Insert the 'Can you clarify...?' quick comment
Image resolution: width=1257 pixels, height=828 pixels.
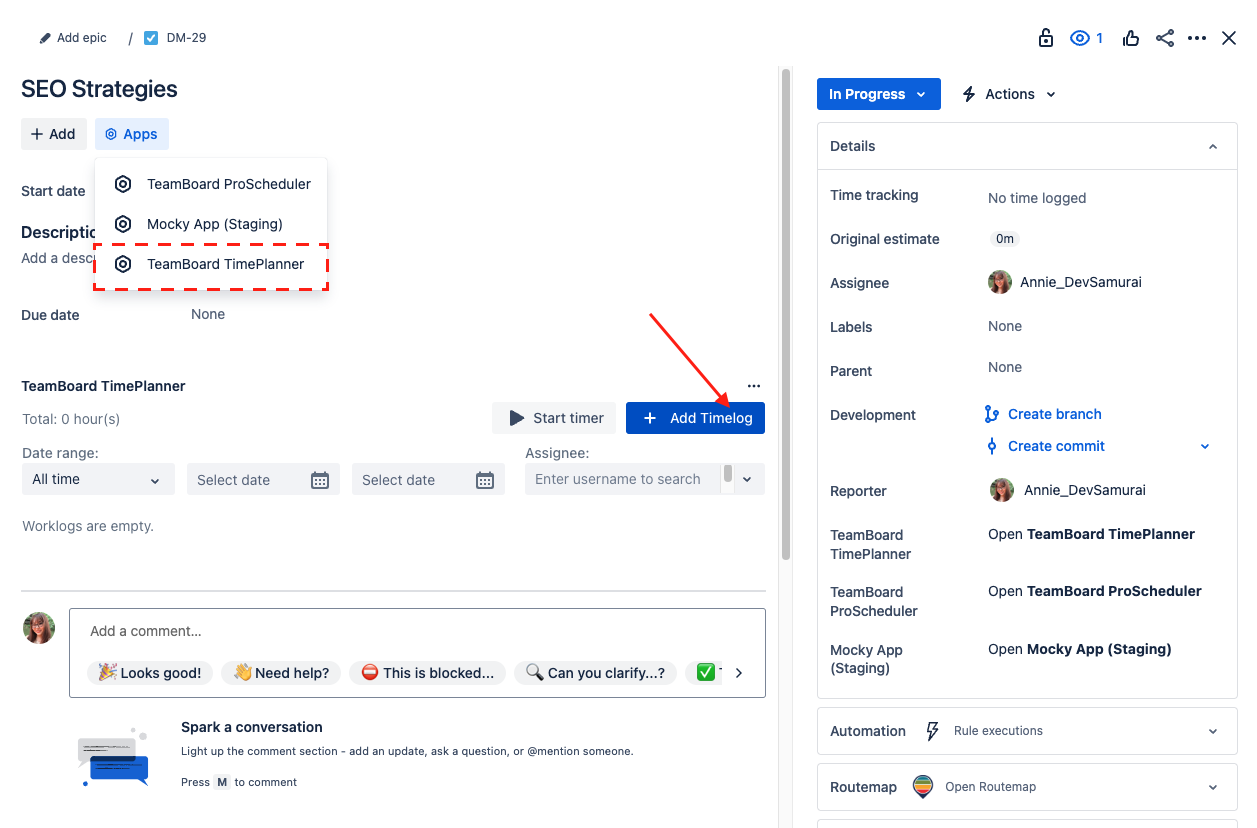click(x=596, y=673)
